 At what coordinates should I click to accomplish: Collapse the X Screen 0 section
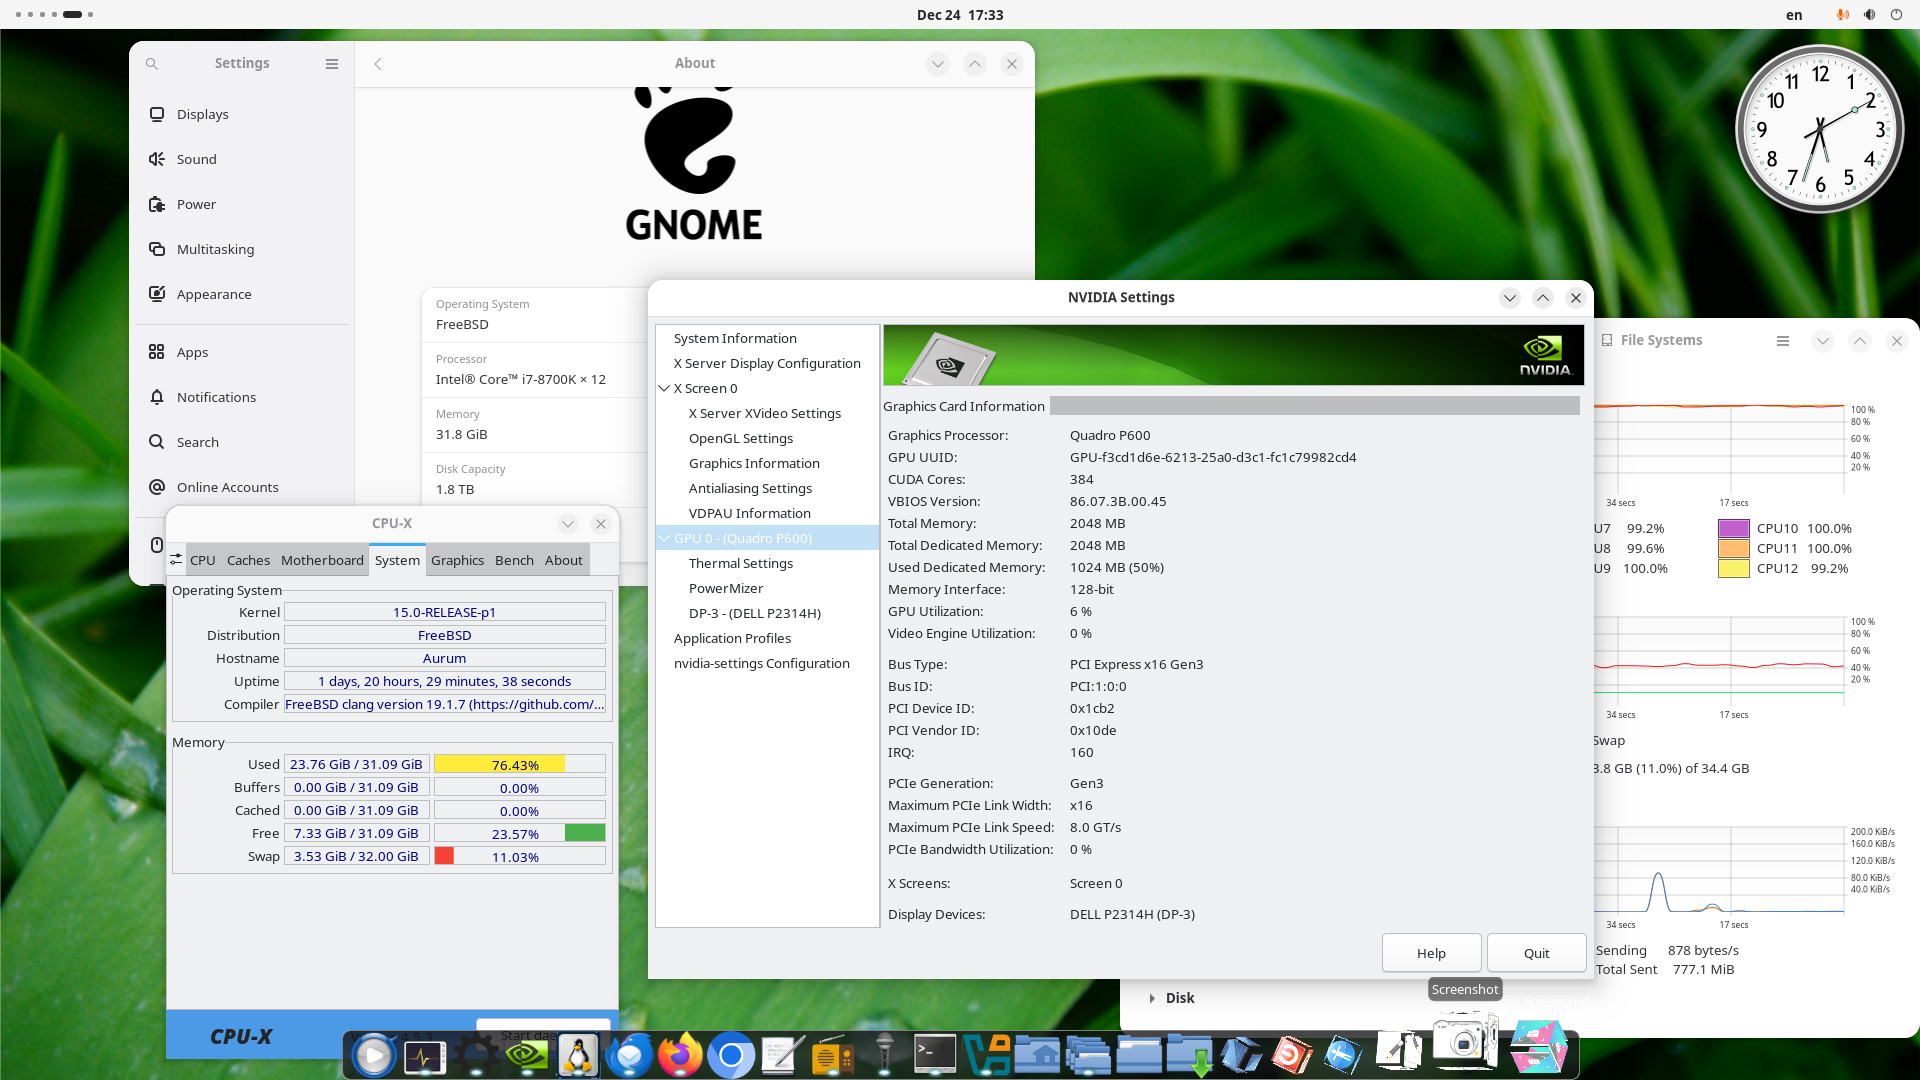(665, 388)
